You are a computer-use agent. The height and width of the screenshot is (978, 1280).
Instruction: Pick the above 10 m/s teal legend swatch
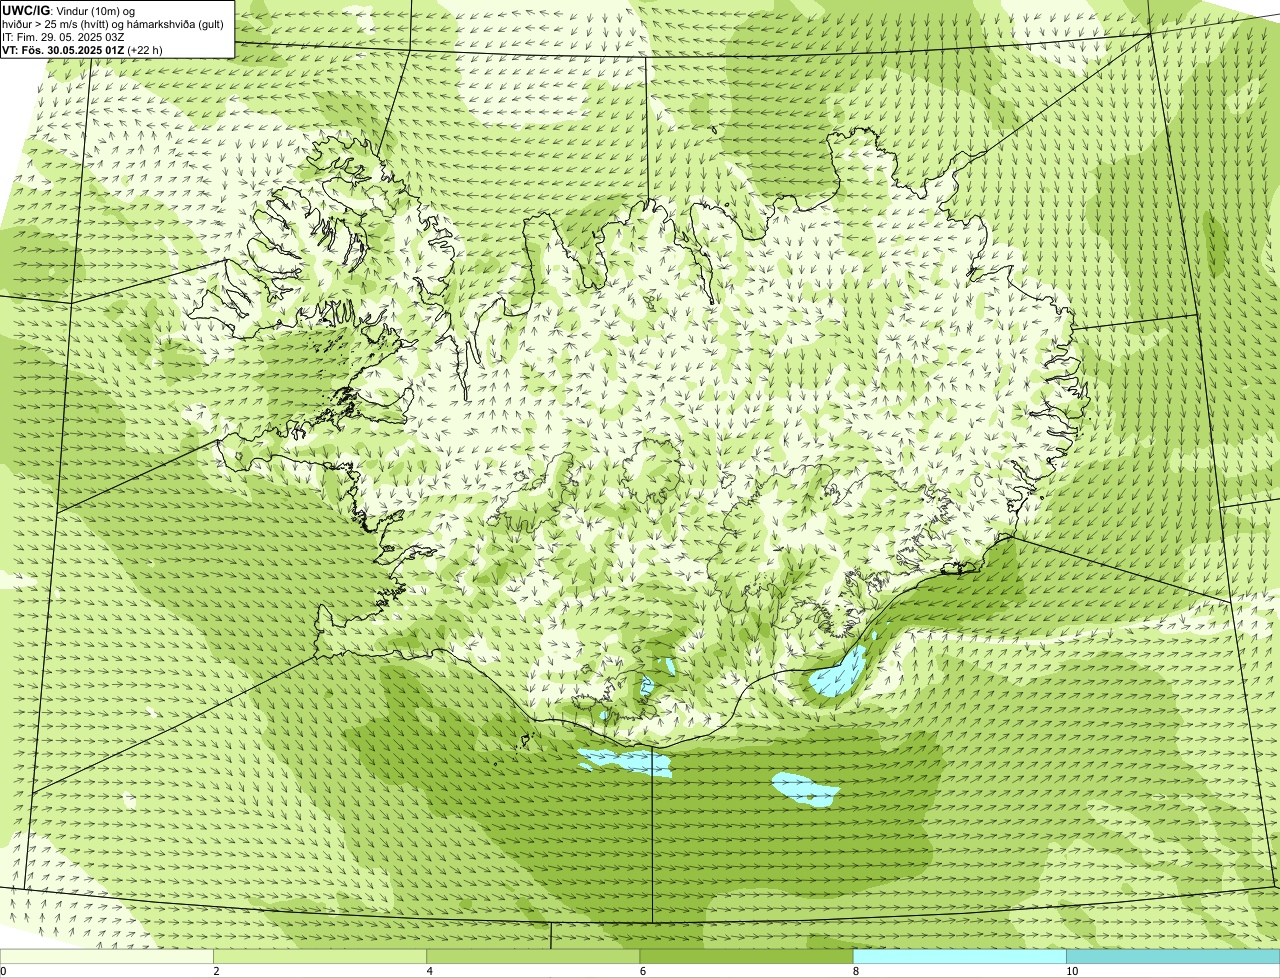click(1173, 957)
